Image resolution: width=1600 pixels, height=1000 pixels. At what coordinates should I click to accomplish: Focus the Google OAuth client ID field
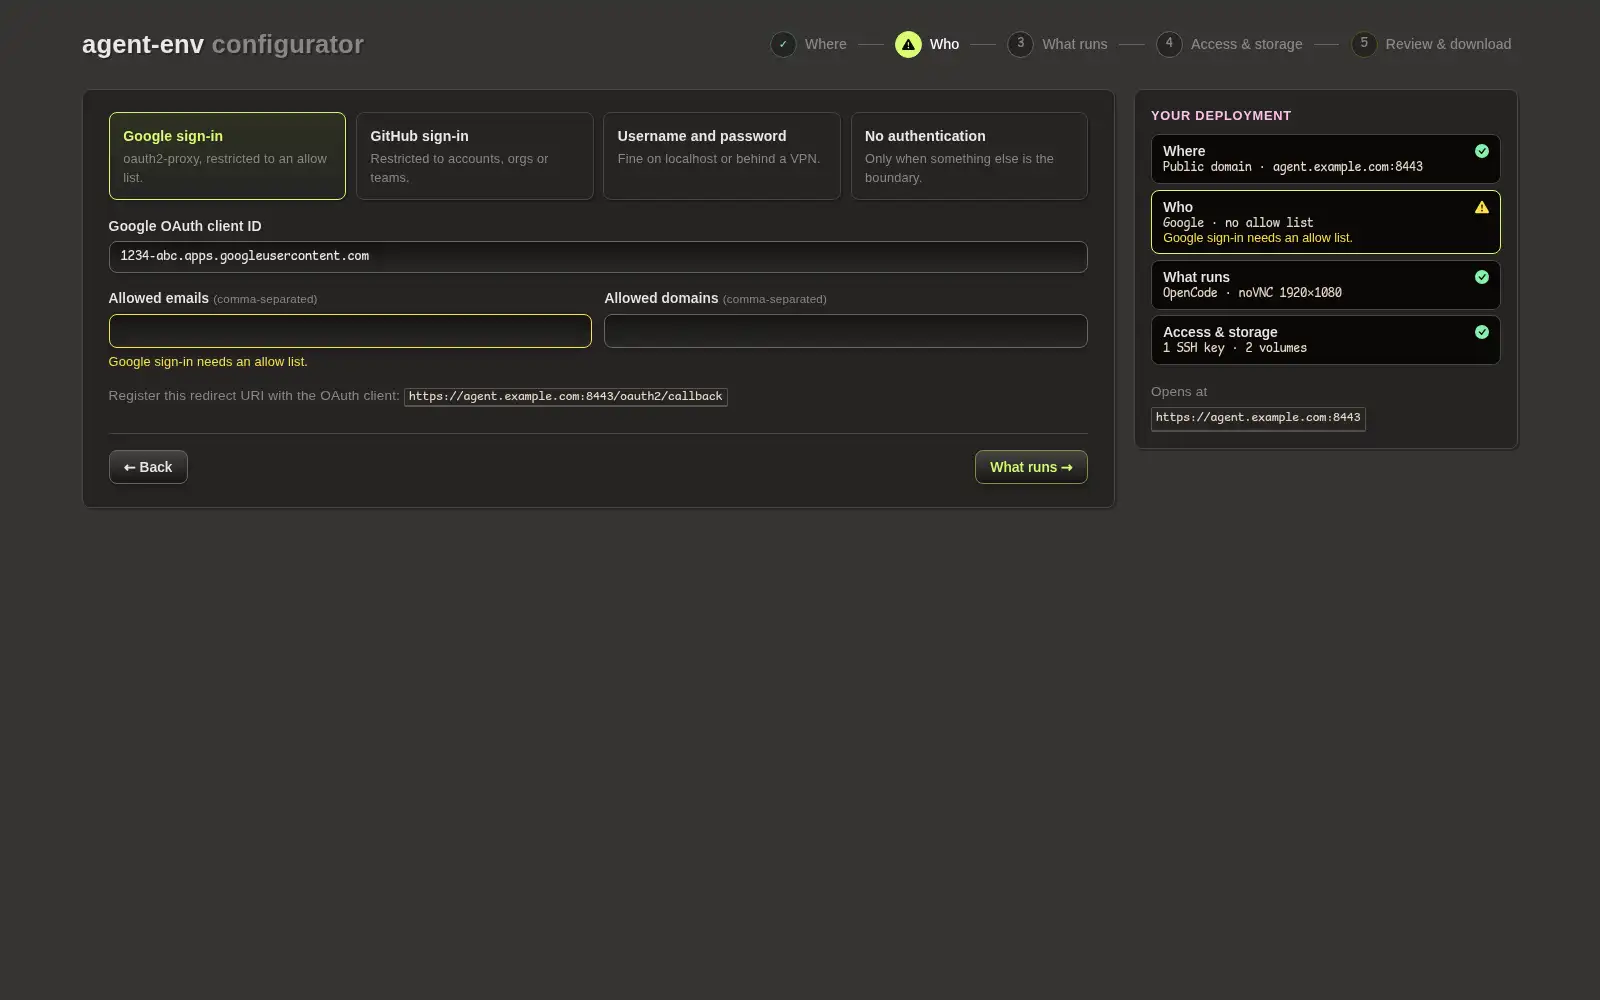click(x=598, y=257)
